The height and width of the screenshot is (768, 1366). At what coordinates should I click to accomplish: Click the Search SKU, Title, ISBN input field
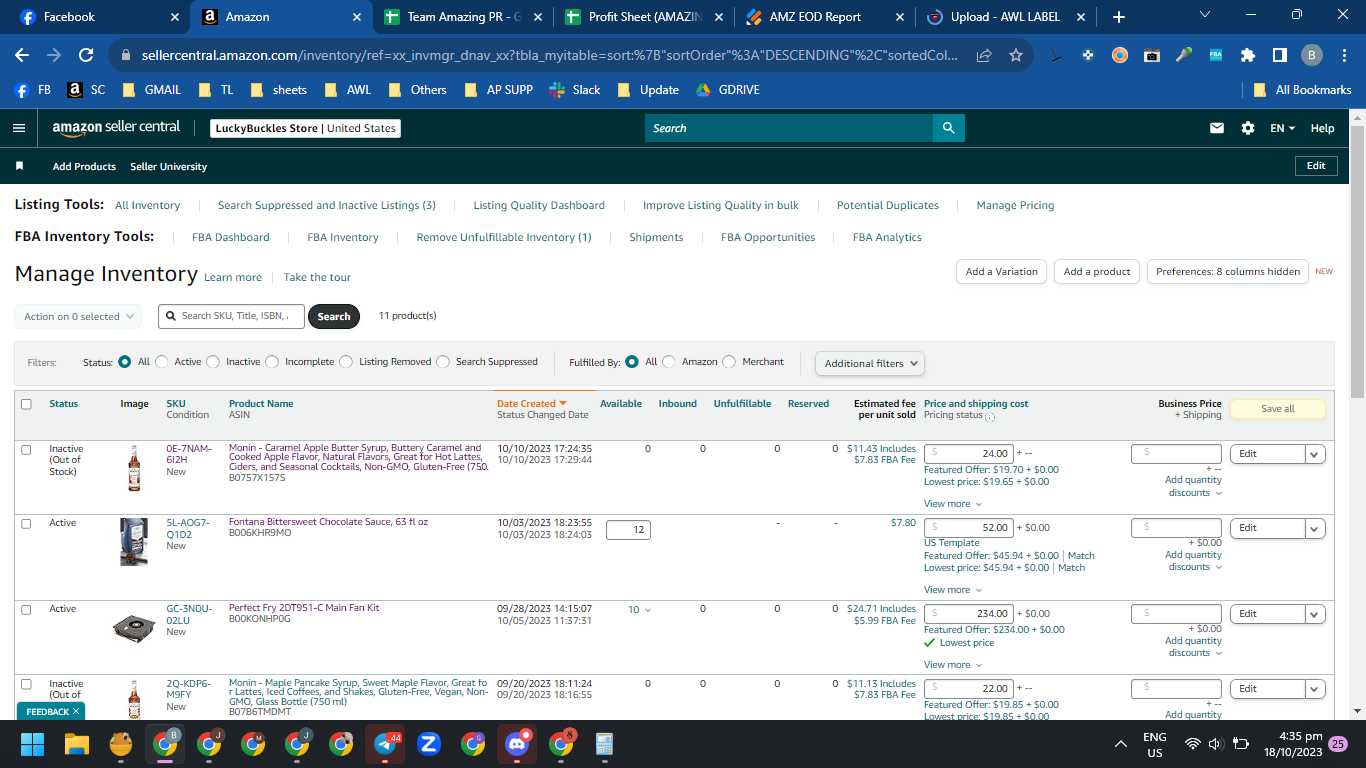(232, 316)
